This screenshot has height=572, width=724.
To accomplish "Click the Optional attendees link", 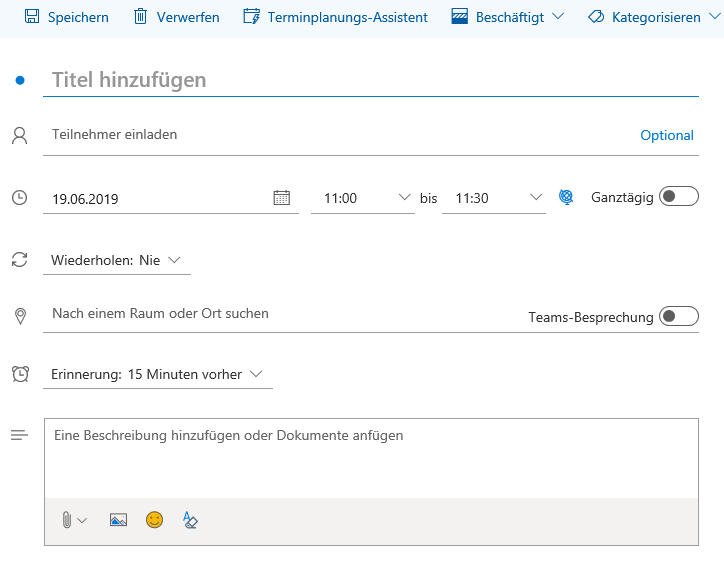I will (x=667, y=135).
